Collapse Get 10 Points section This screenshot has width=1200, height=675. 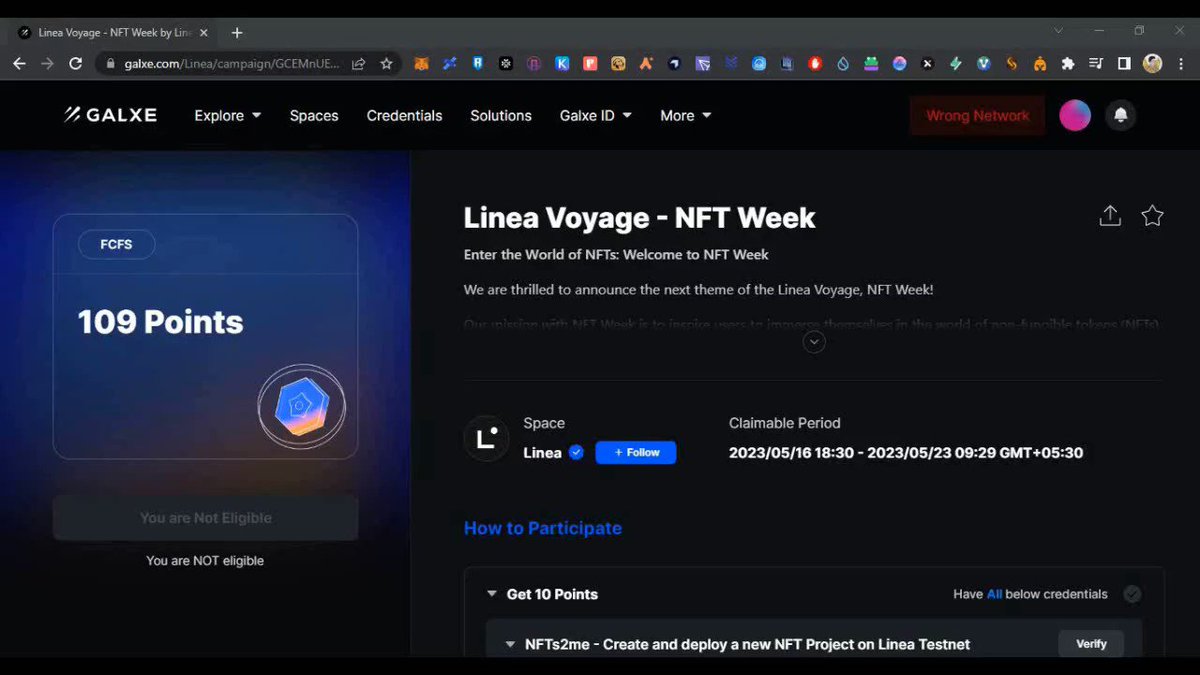(491, 594)
